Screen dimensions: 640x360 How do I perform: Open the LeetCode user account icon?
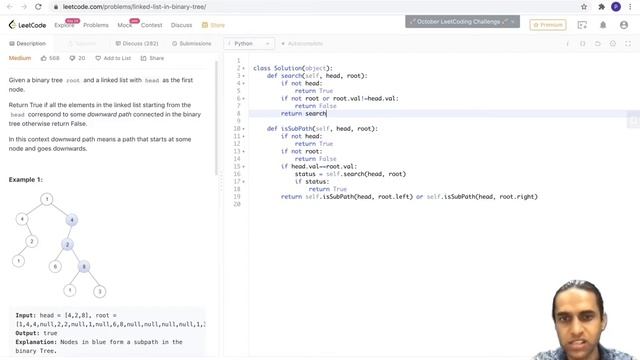(624, 25)
